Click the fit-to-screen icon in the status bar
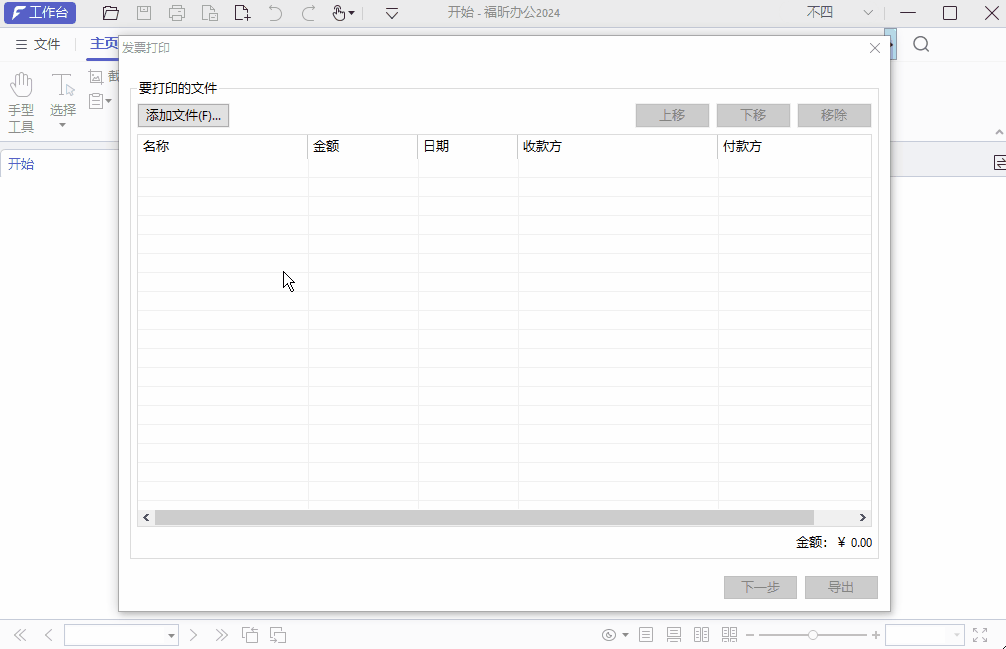Screen dimensions: 1006x649 coord(981,634)
